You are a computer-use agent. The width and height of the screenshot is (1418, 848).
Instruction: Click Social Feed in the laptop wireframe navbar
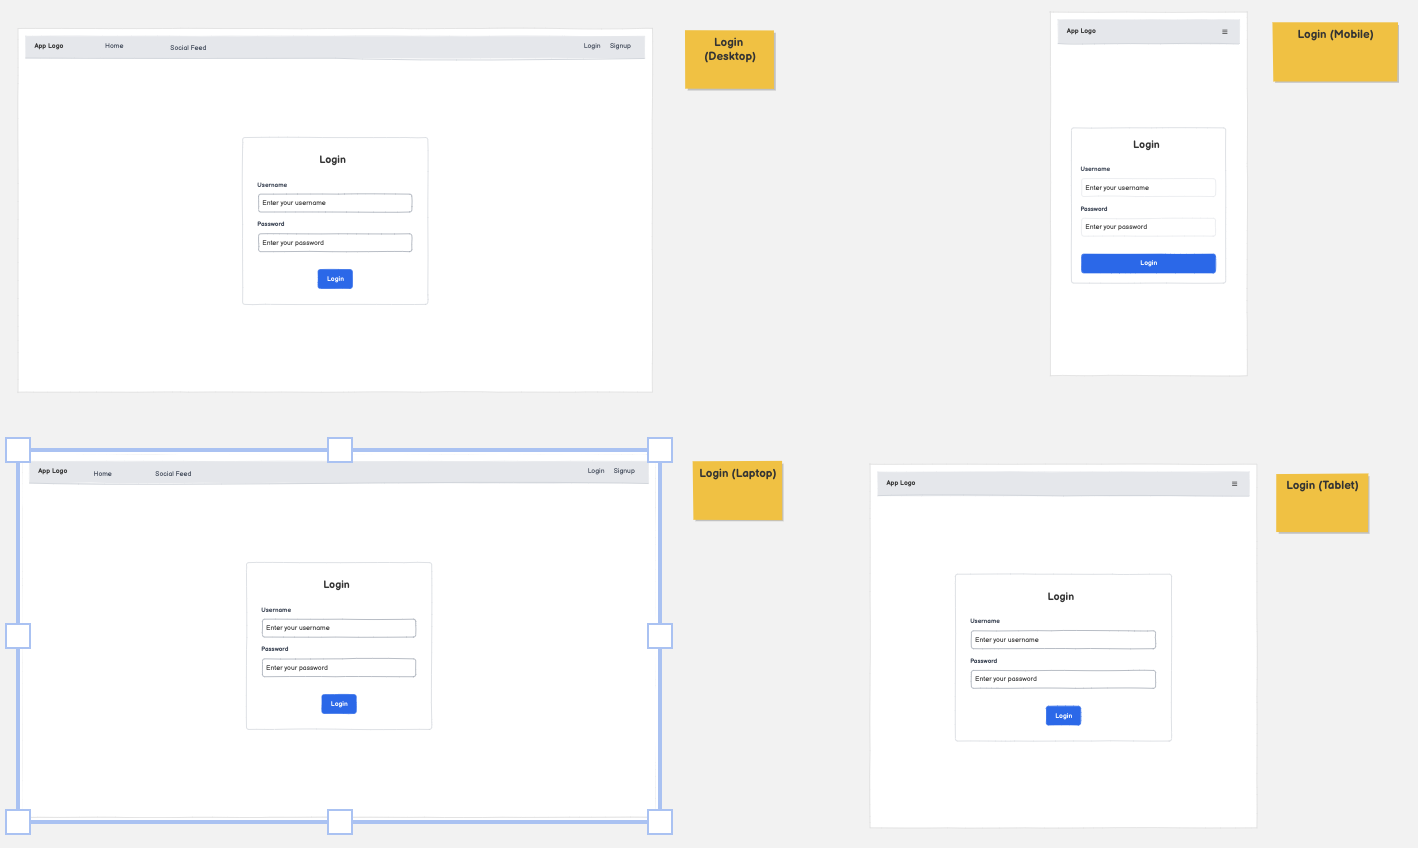[173, 474]
